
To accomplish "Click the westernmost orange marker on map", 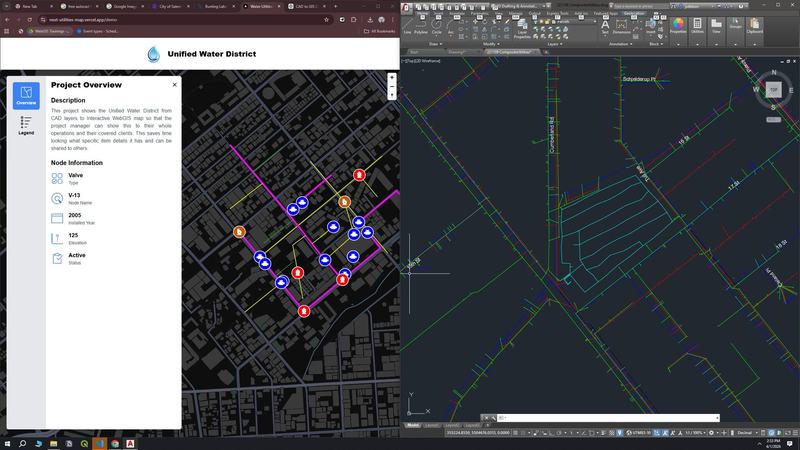I will (239, 232).
